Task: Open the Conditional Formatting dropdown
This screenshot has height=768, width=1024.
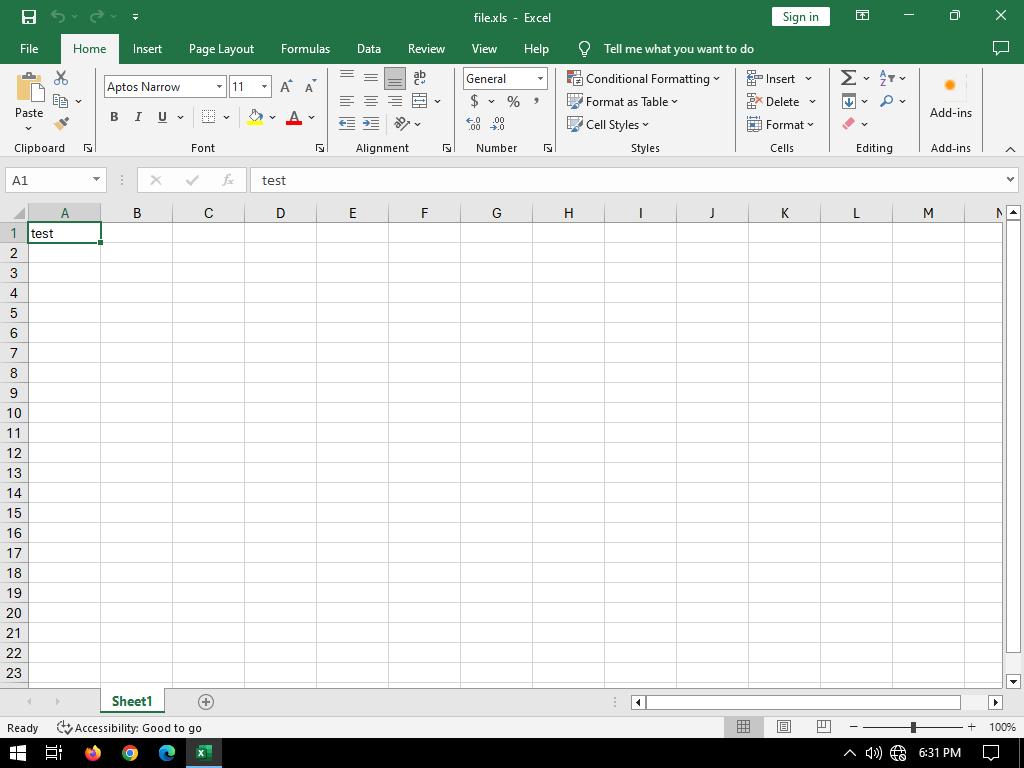Action: tap(643, 79)
